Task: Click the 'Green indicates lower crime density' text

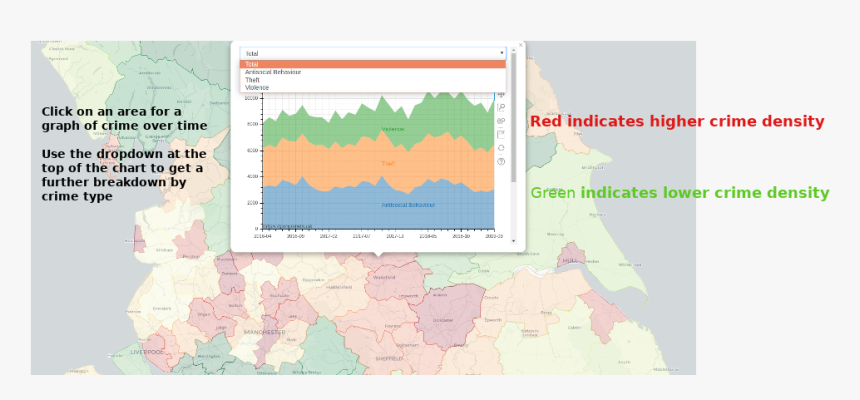Action: tap(680, 193)
